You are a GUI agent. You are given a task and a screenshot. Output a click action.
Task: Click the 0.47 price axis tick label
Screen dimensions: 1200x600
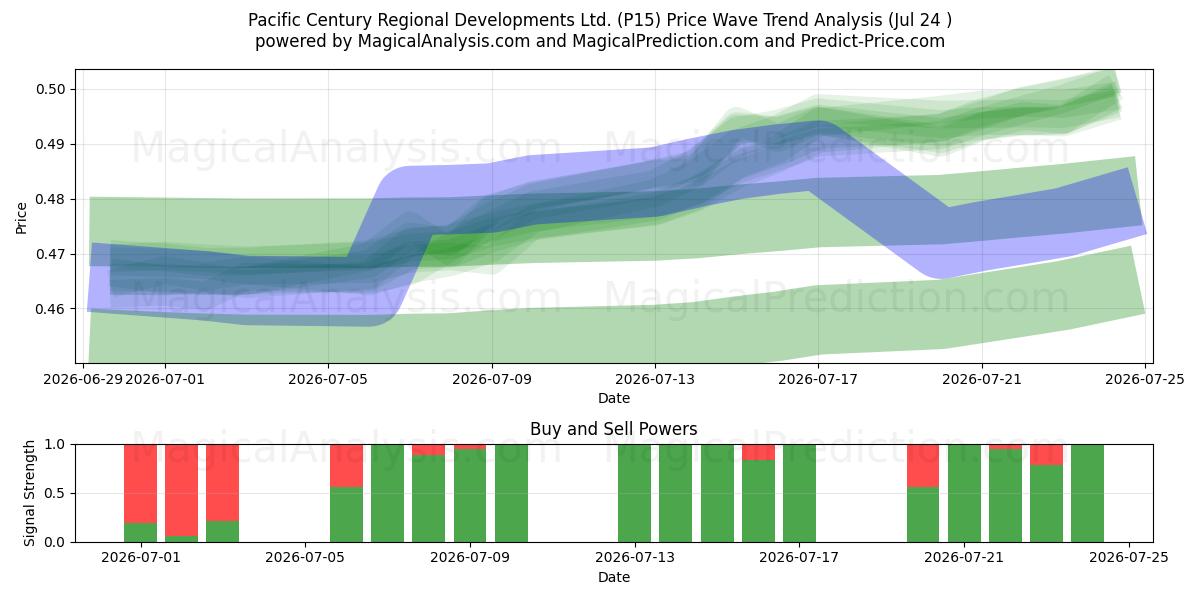(53, 254)
